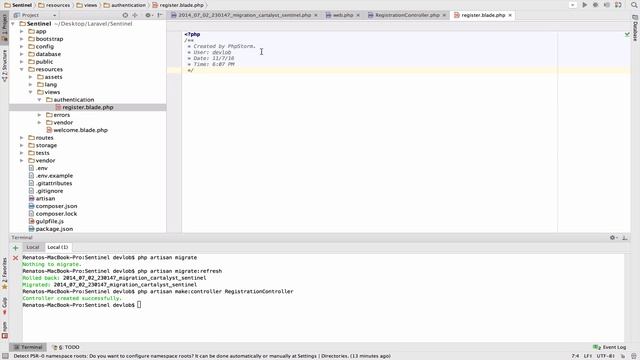Click the authentication breadcrumb
The height and width of the screenshot is (360, 640).
tap(124, 5)
